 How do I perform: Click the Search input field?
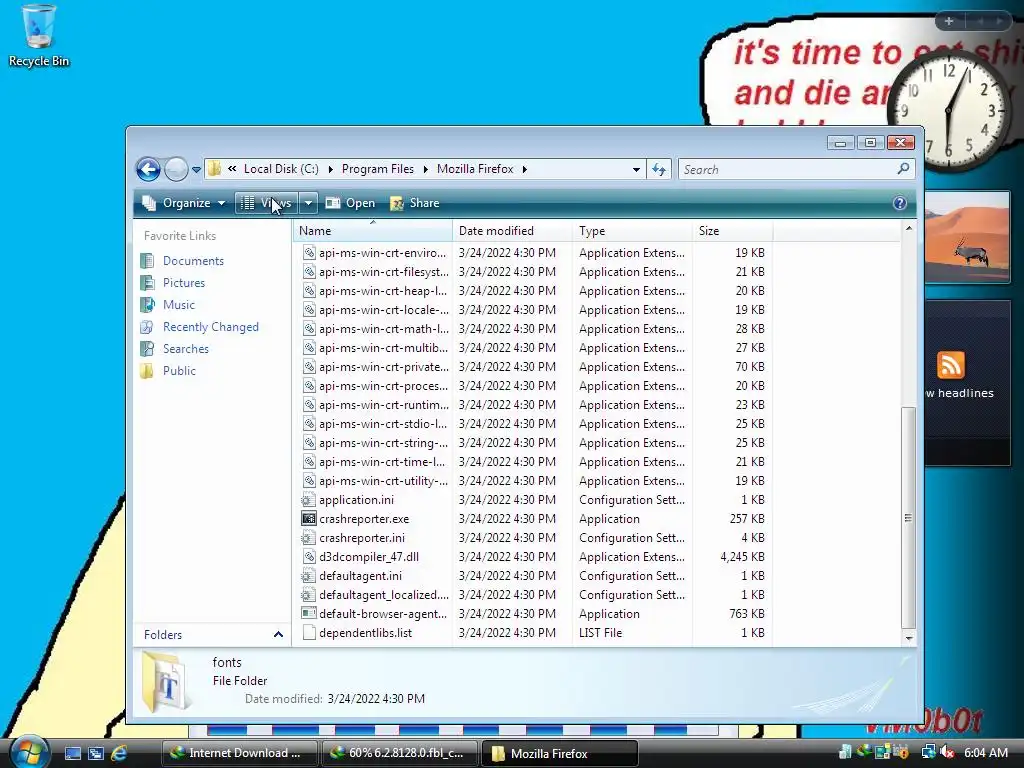point(786,170)
